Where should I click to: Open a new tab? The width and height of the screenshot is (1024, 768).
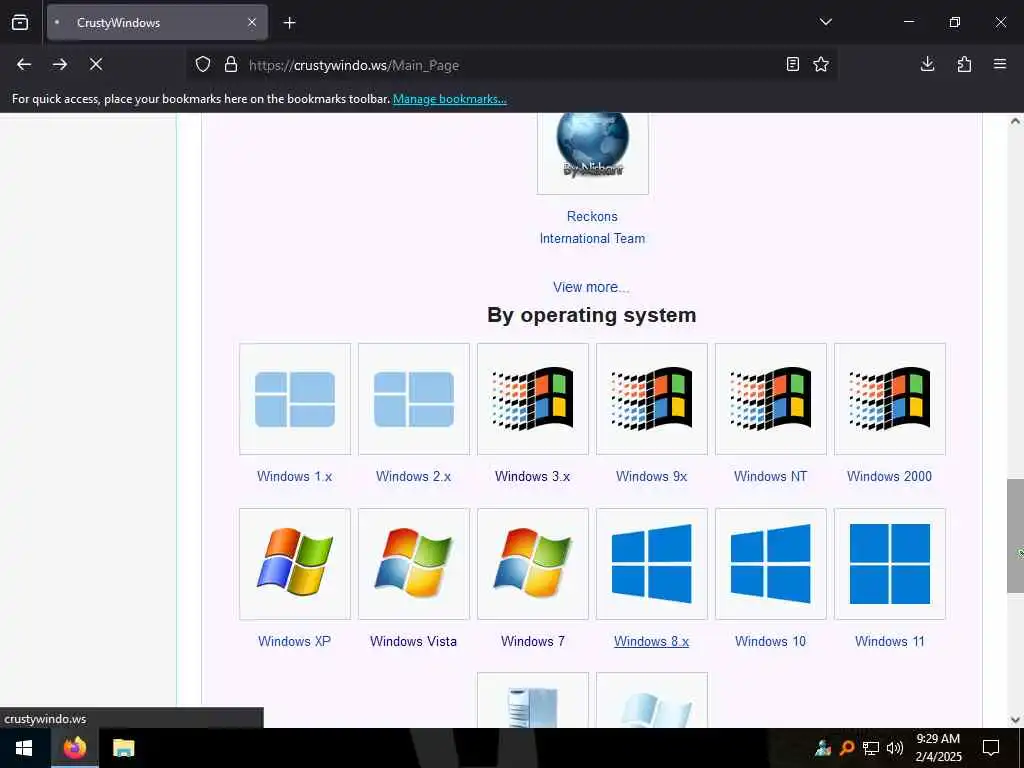[x=289, y=23]
